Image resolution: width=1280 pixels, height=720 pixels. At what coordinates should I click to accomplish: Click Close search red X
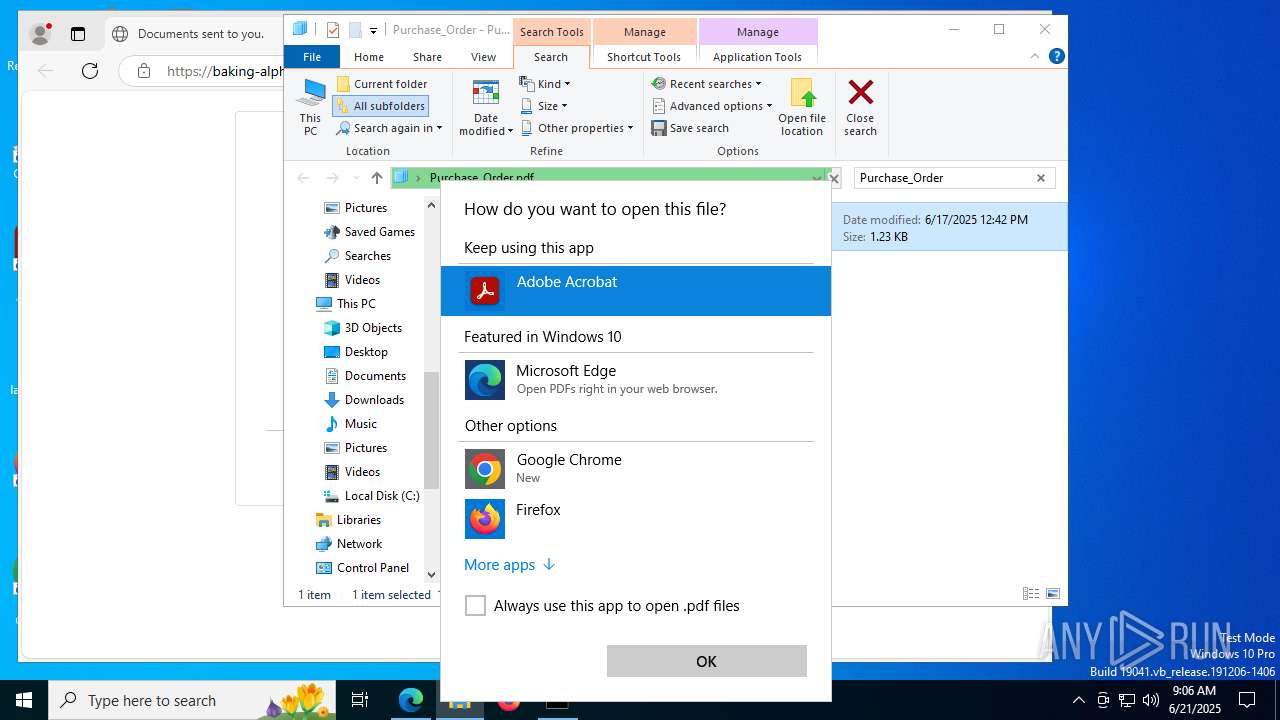[x=860, y=108]
